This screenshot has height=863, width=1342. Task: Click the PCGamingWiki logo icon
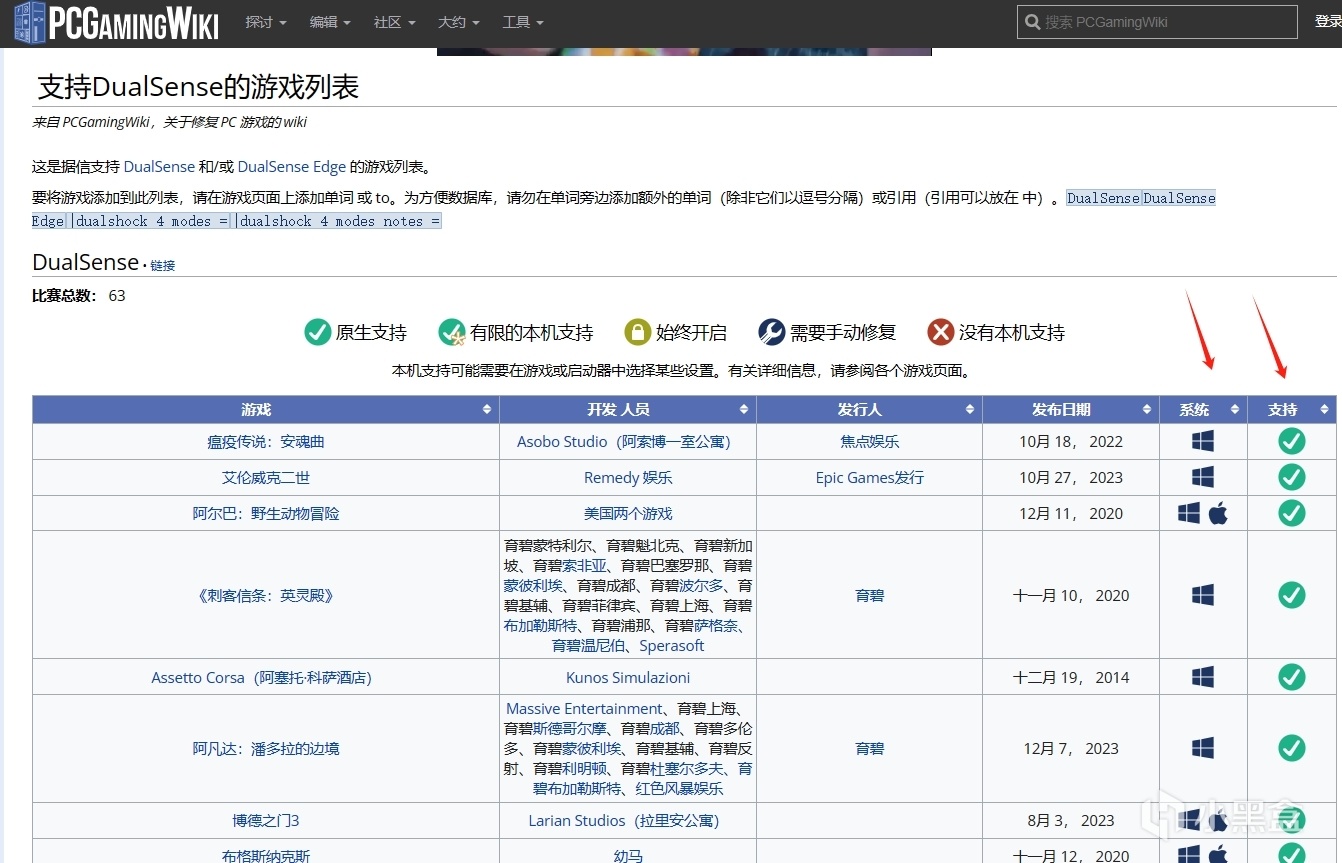point(28,22)
